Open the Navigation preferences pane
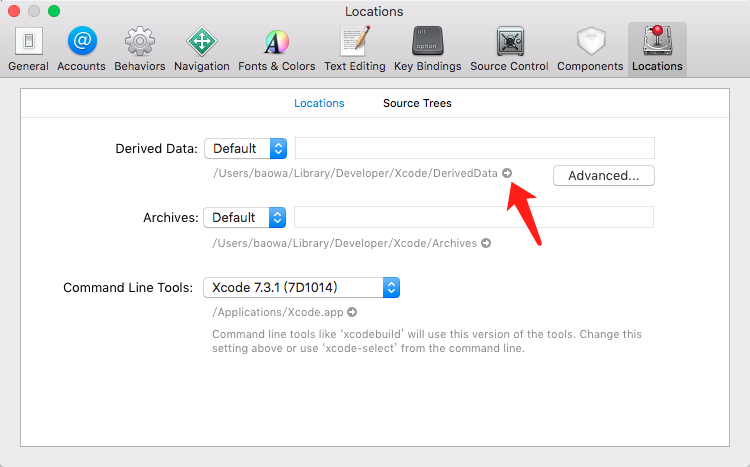 point(202,49)
